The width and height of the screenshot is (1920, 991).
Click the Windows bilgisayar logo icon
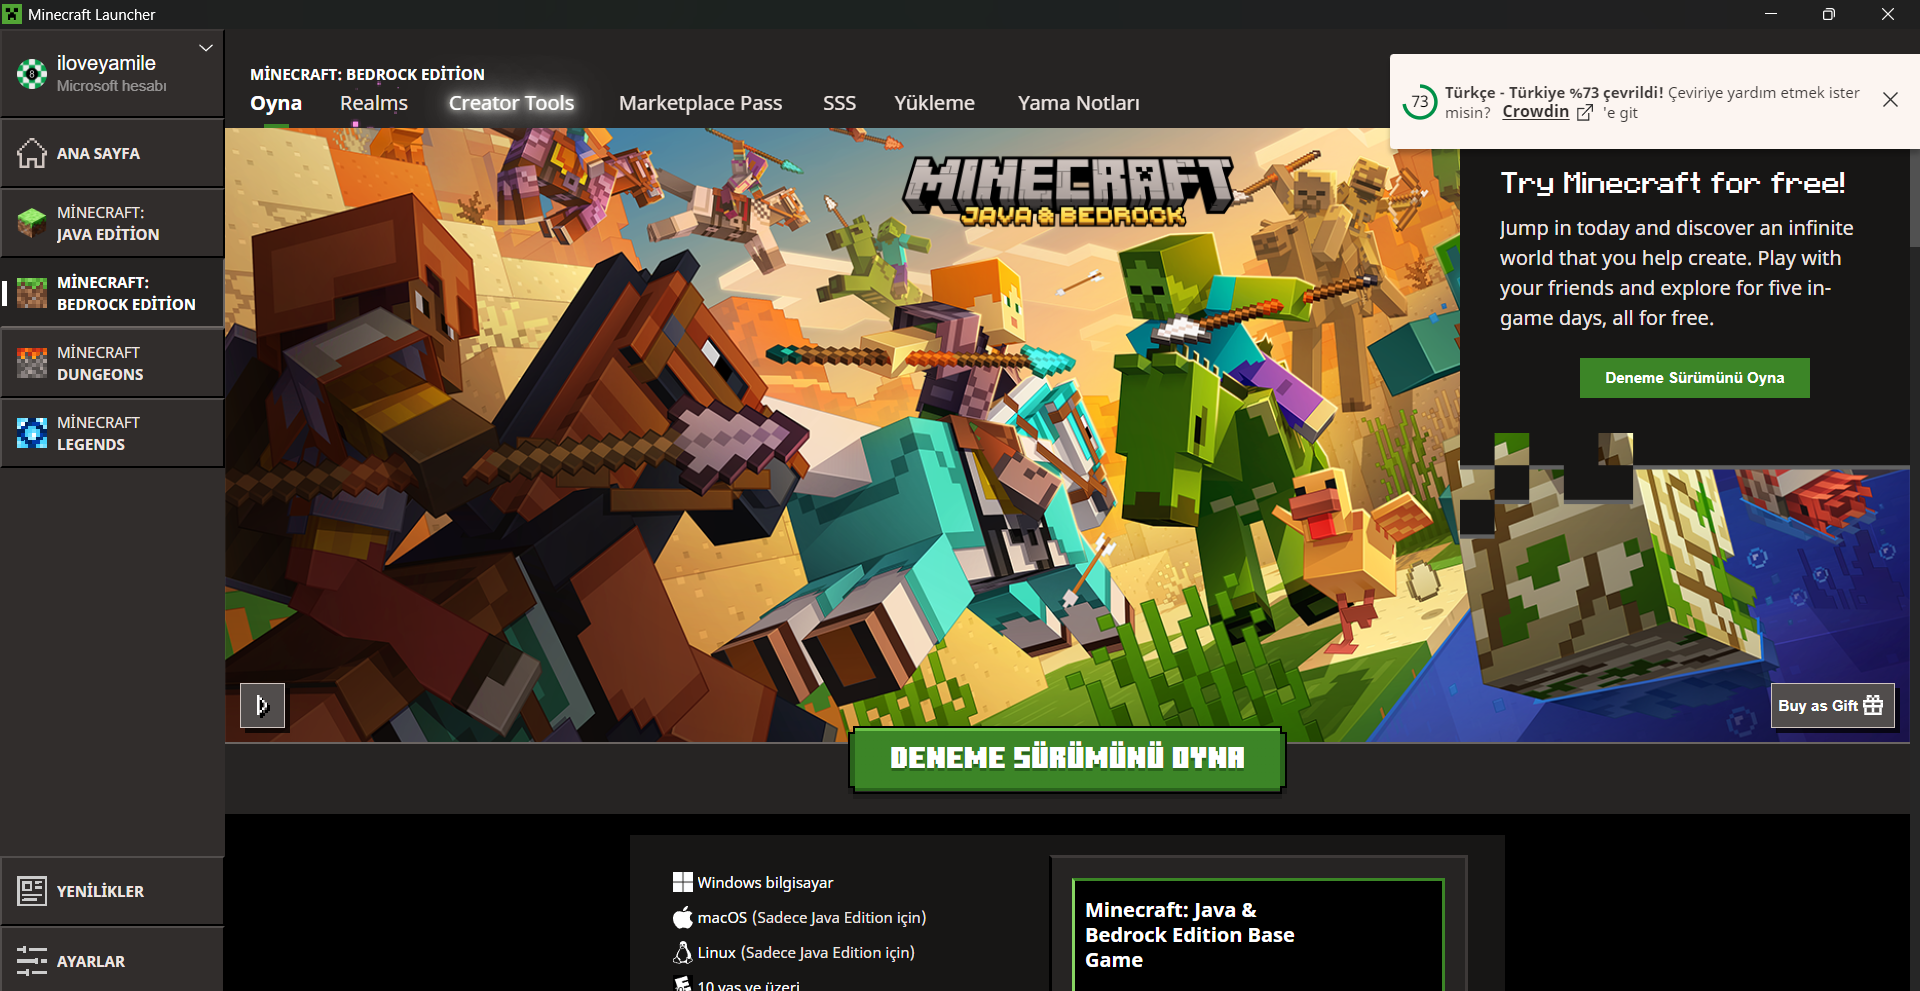tap(683, 882)
